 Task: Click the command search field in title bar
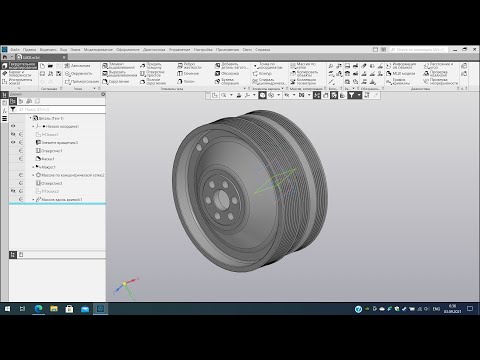pos(418,49)
